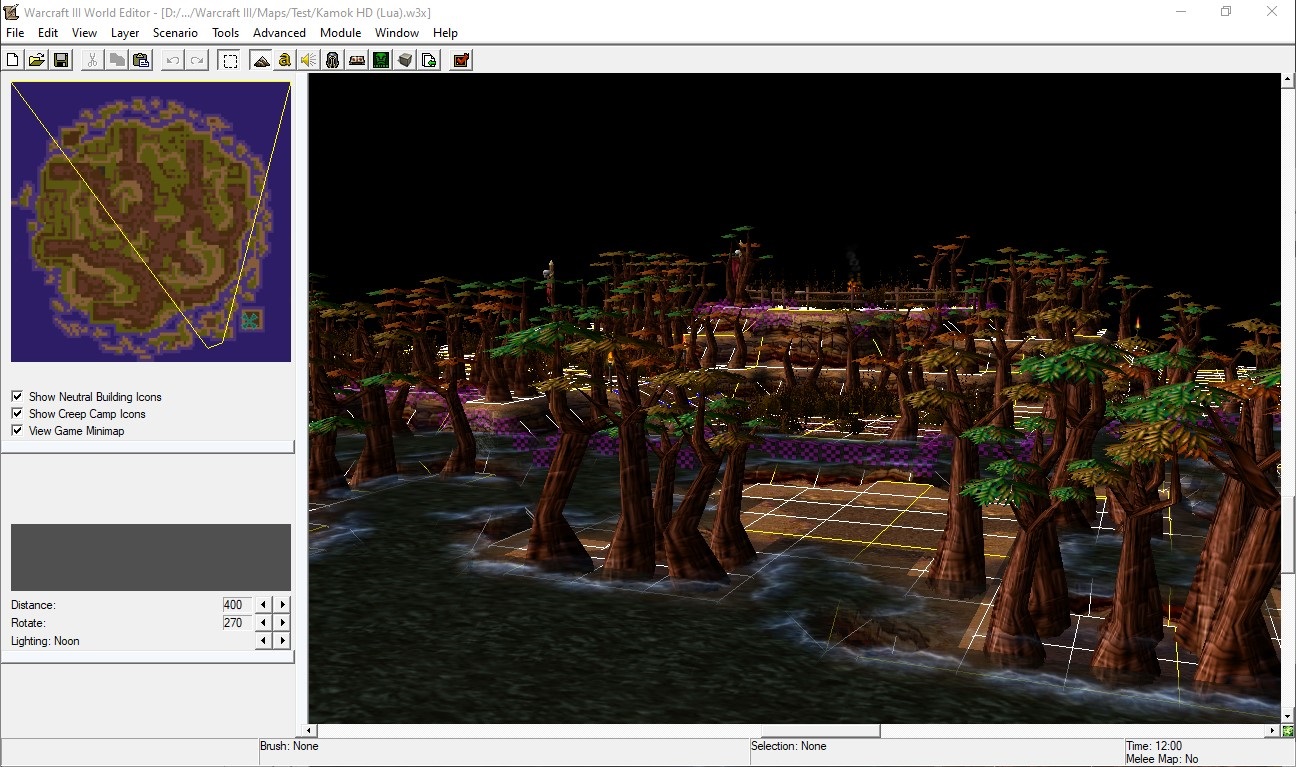
Task: Click the viewport scrollbar down arrow
Action: click(1287, 717)
